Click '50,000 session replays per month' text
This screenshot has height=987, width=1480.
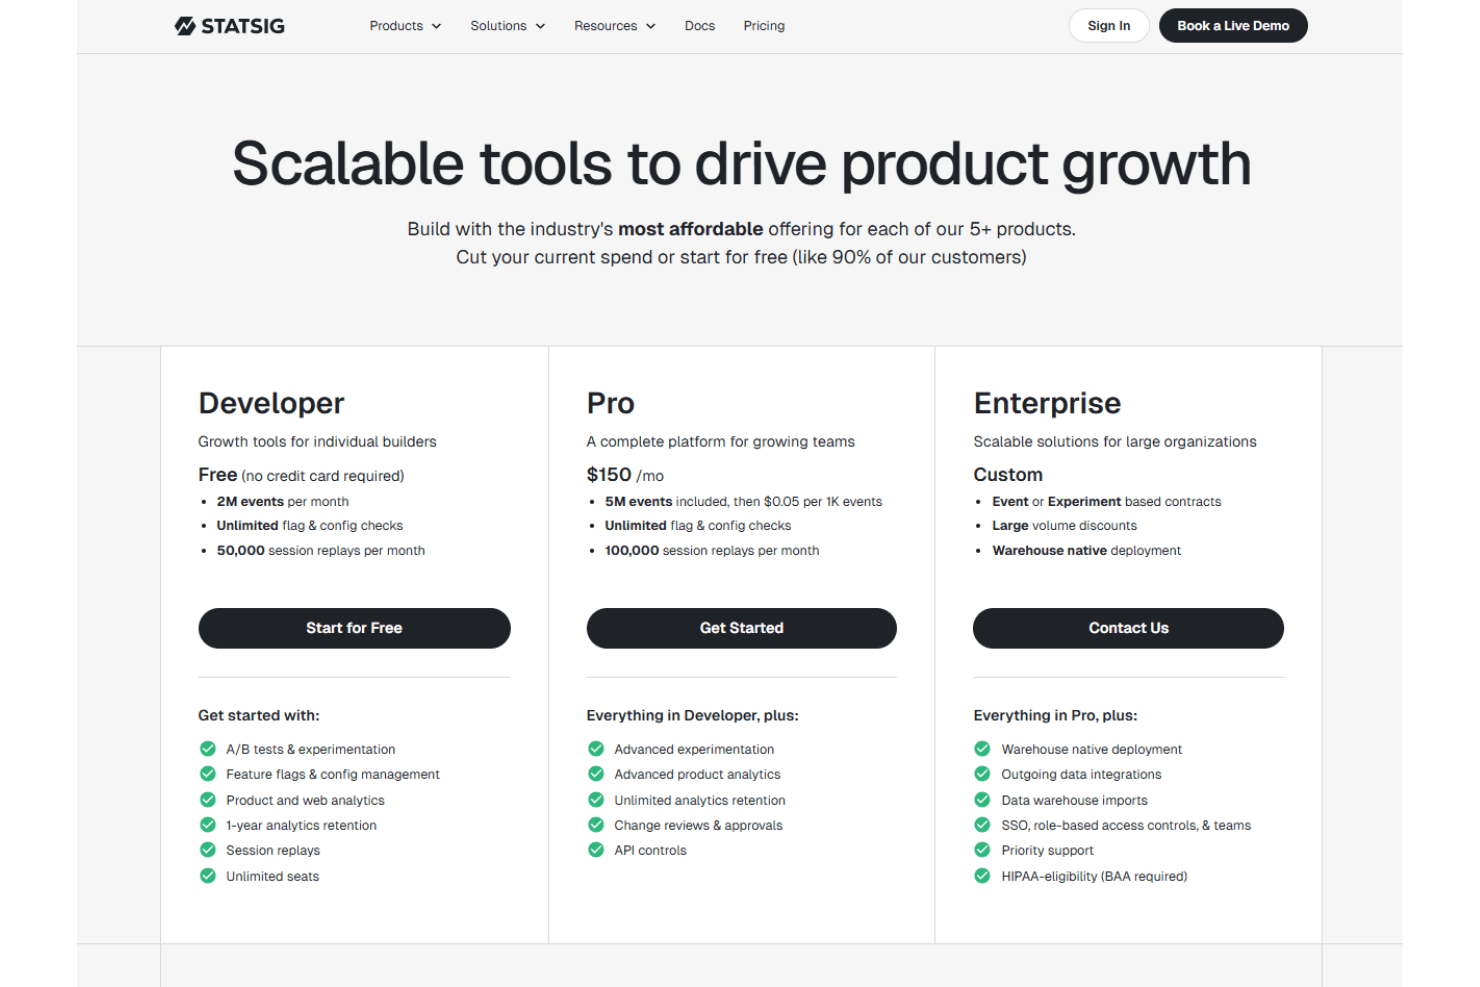(x=321, y=551)
